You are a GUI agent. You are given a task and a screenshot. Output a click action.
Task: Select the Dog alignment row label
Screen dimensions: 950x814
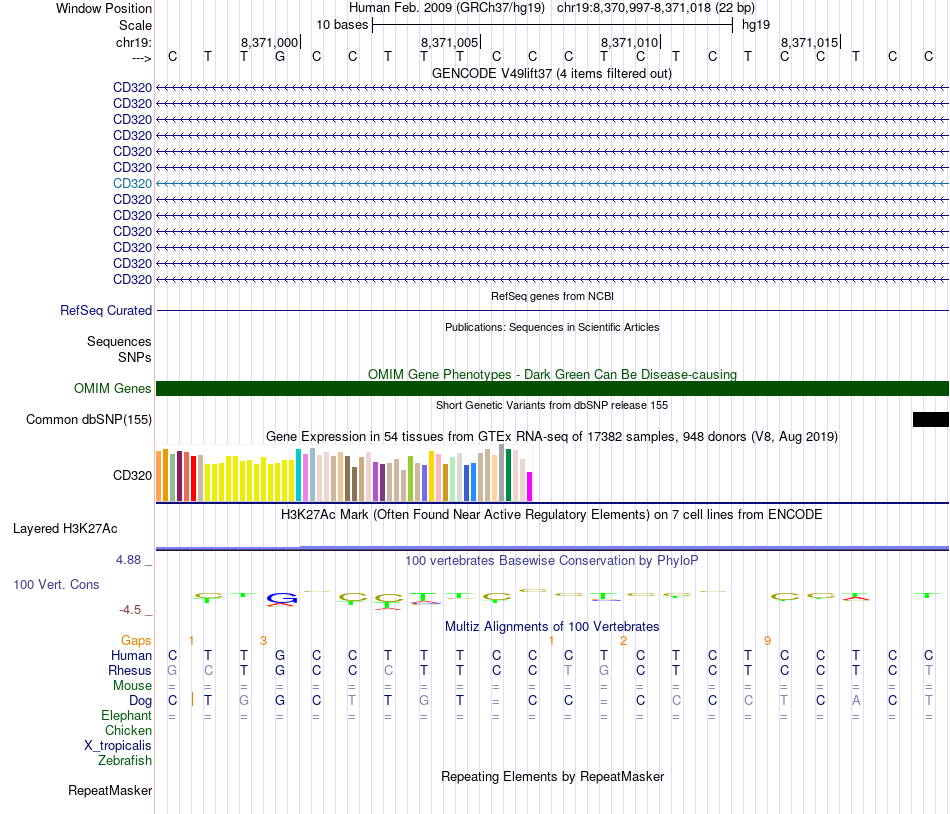click(140, 701)
